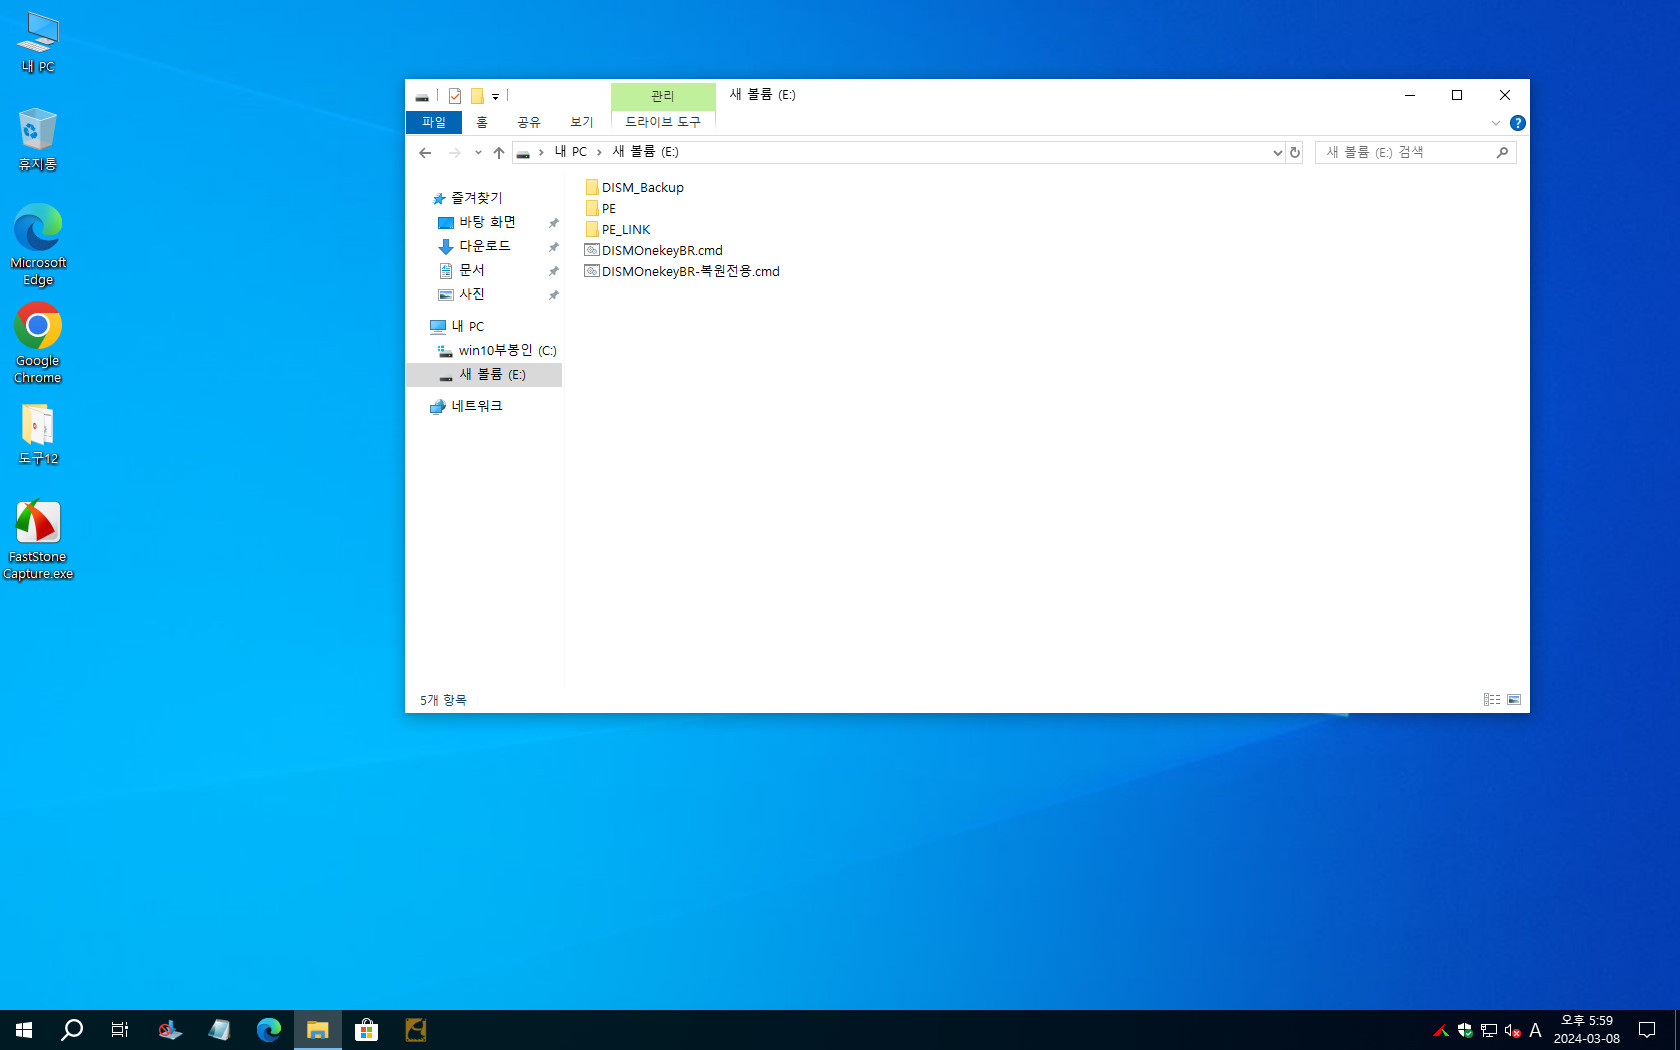Select the DISM_Backup folder
1680x1050 pixels.
tap(635, 187)
